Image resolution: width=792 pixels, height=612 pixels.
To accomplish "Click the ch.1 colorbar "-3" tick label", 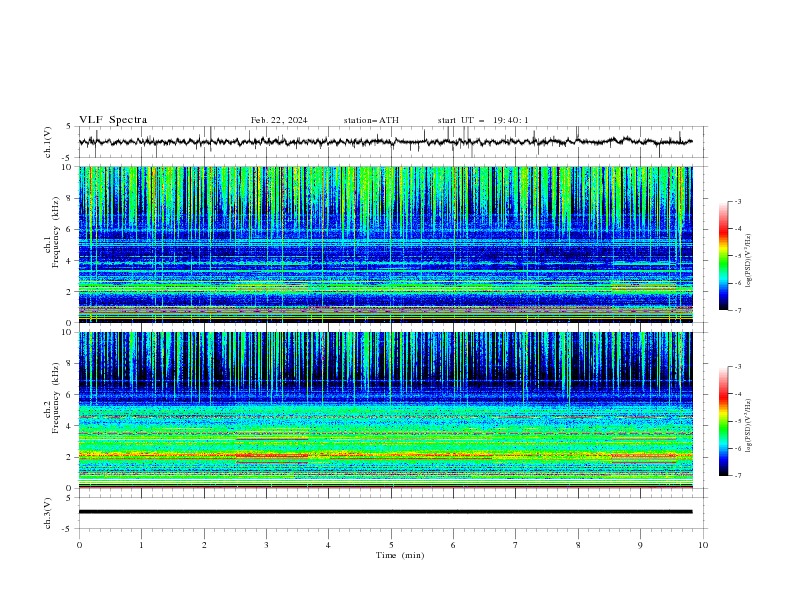I will click(x=738, y=202).
